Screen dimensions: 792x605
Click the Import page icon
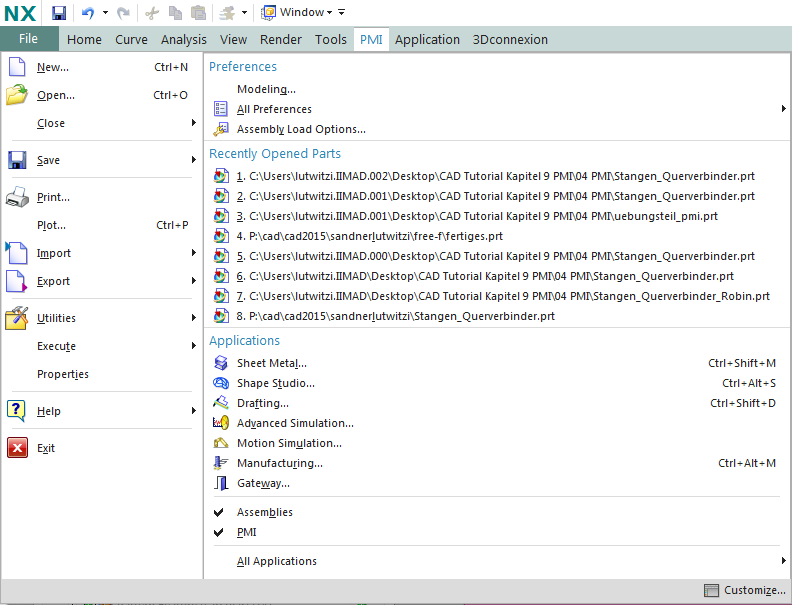pyautogui.click(x=17, y=253)
